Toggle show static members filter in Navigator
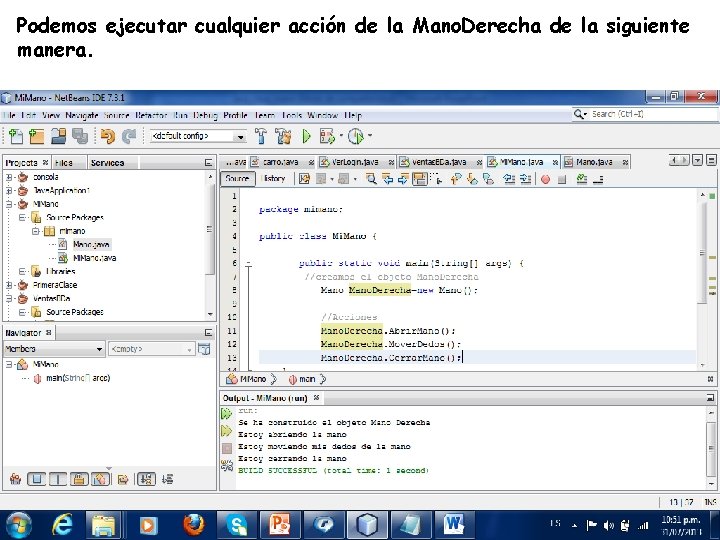The image size is (720, 540). click(x=58, y=479)
